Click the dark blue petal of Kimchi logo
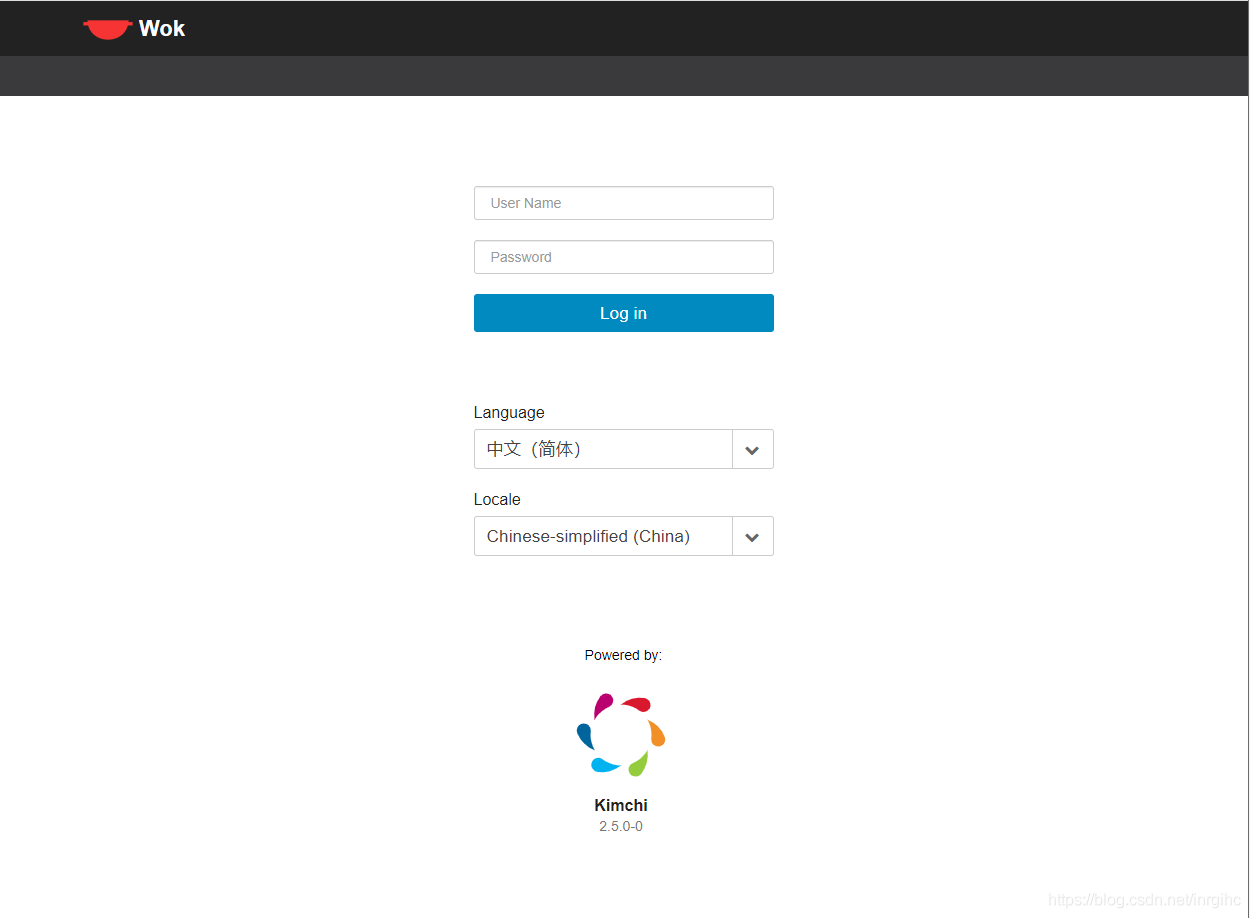 (586, 736)
